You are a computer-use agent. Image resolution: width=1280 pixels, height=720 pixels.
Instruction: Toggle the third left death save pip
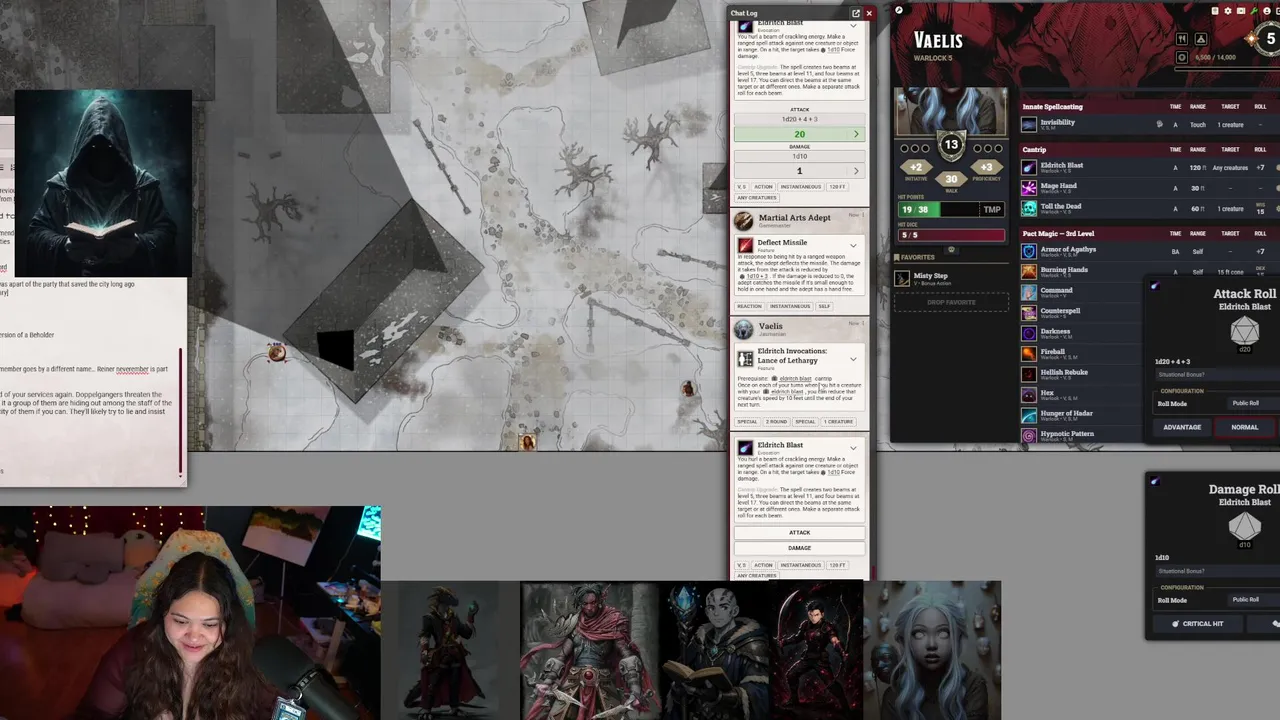point(927,149)
